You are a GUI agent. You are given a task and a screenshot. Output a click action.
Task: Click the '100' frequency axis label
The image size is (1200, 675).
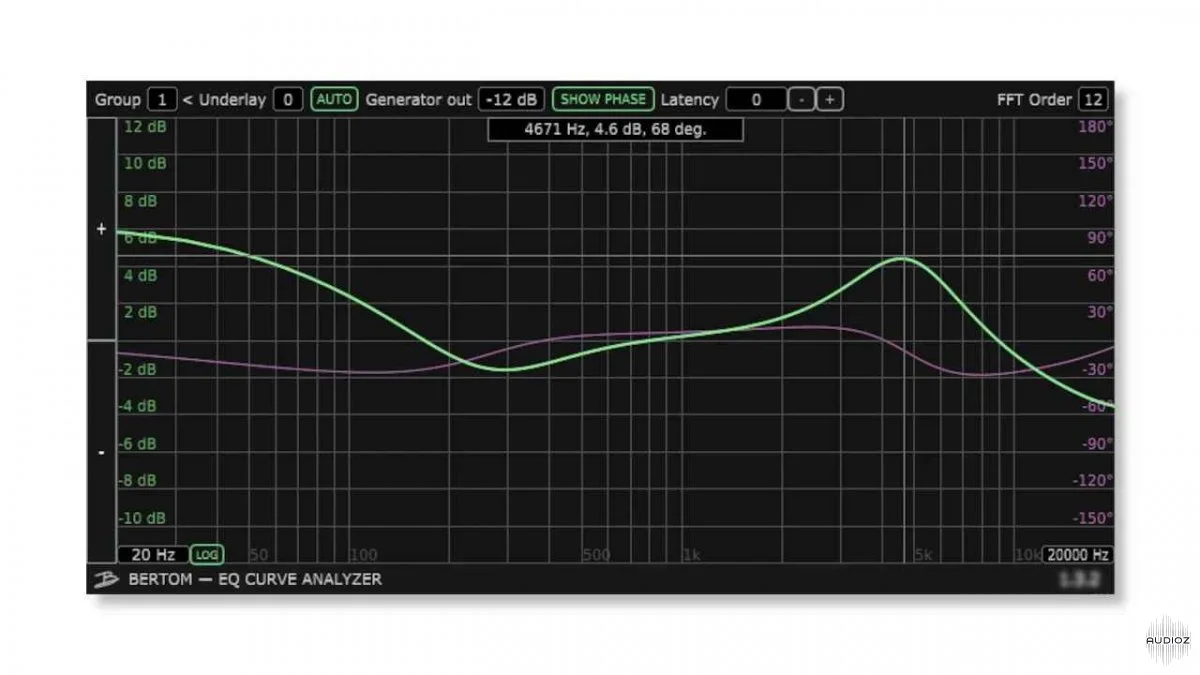[364, 554]
